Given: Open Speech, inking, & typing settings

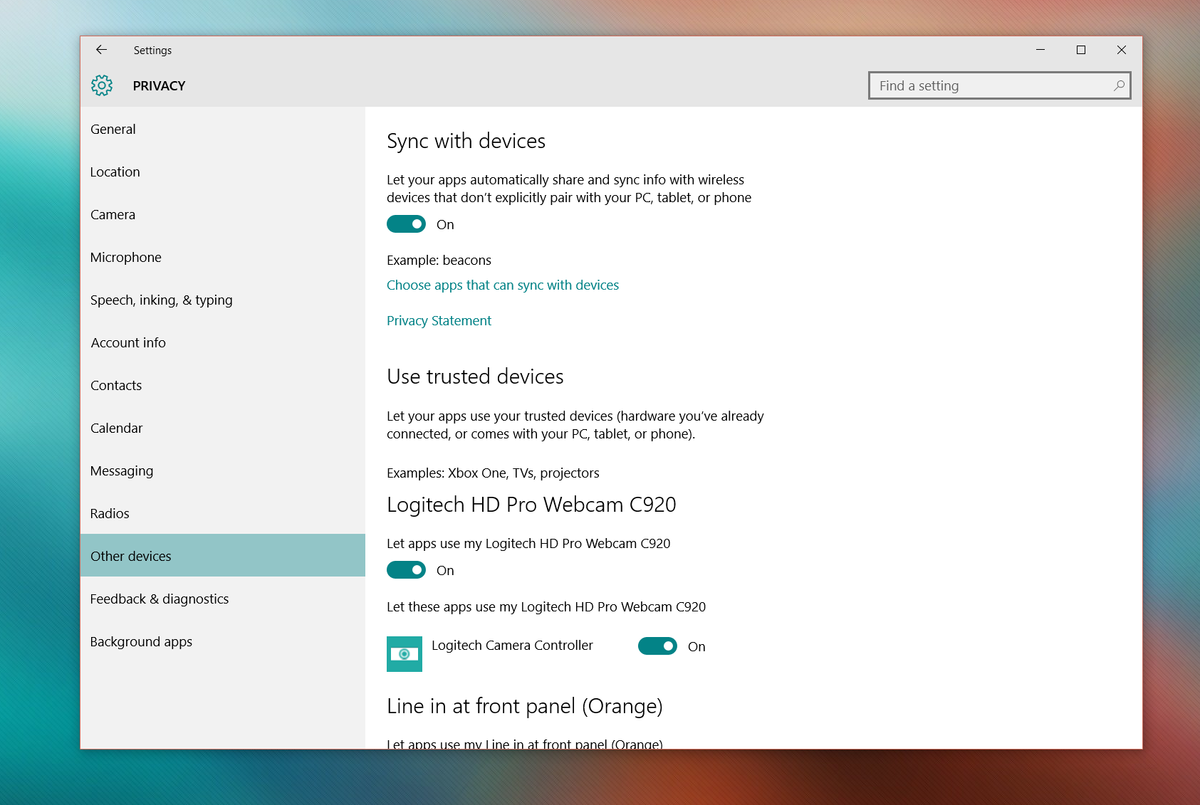Looking at the screenshot, I should (x=161, y=300).
